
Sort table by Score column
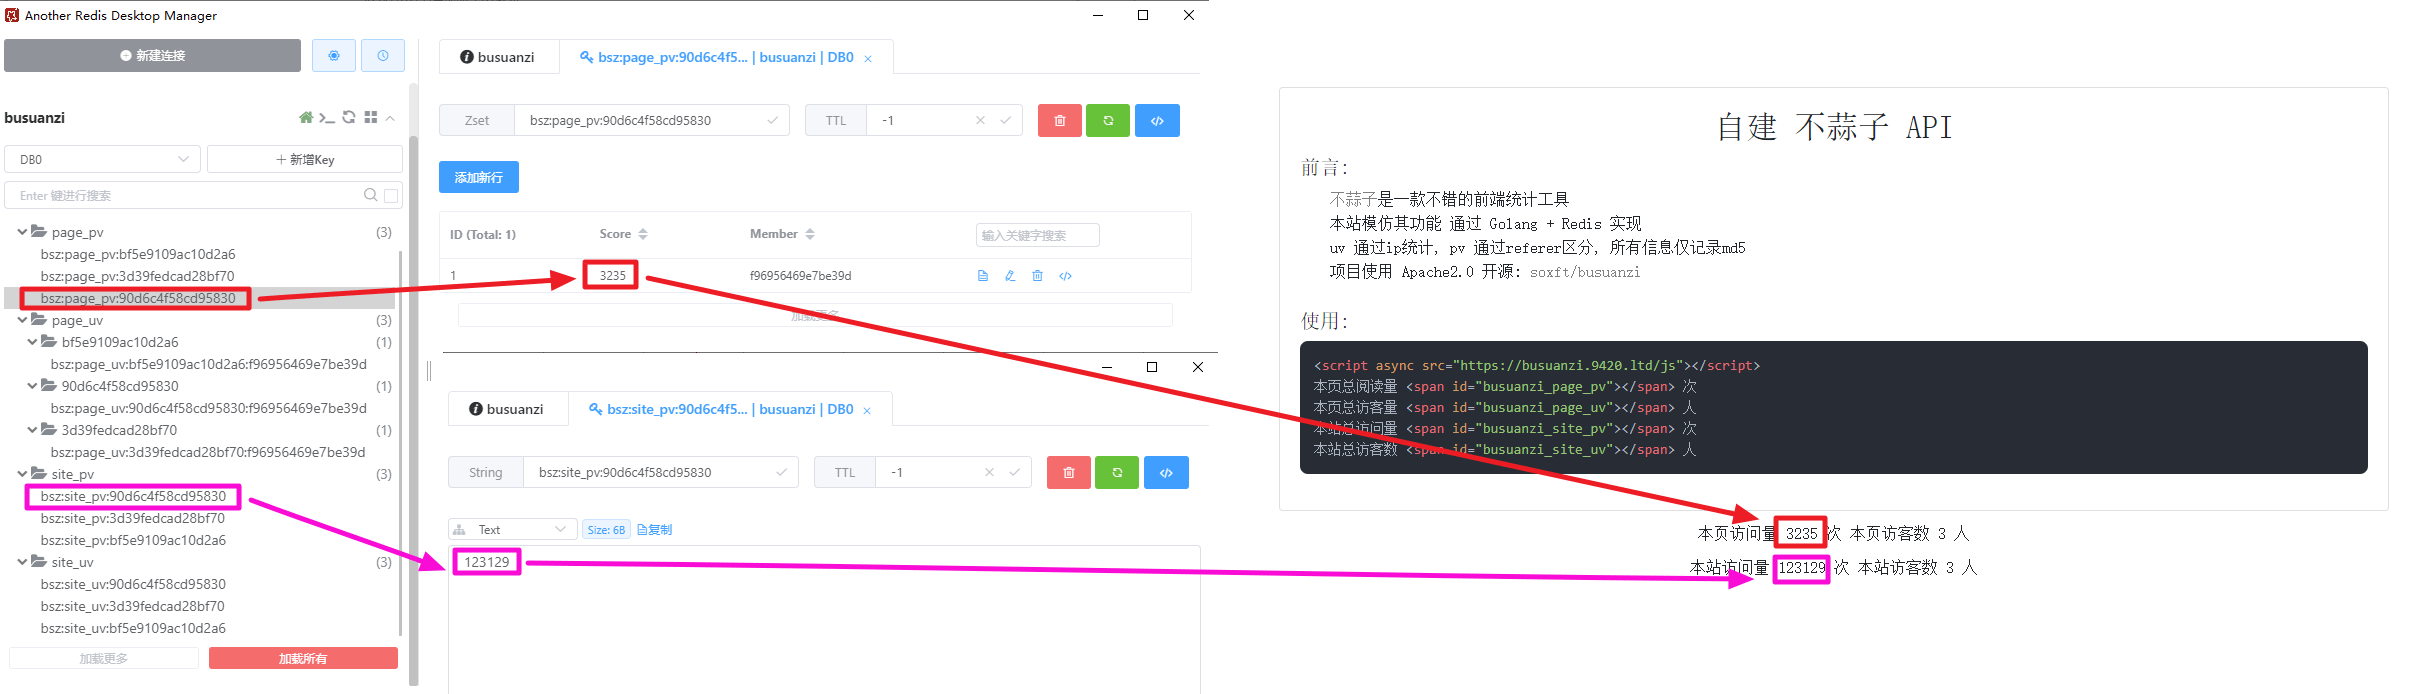click(643, 234)
